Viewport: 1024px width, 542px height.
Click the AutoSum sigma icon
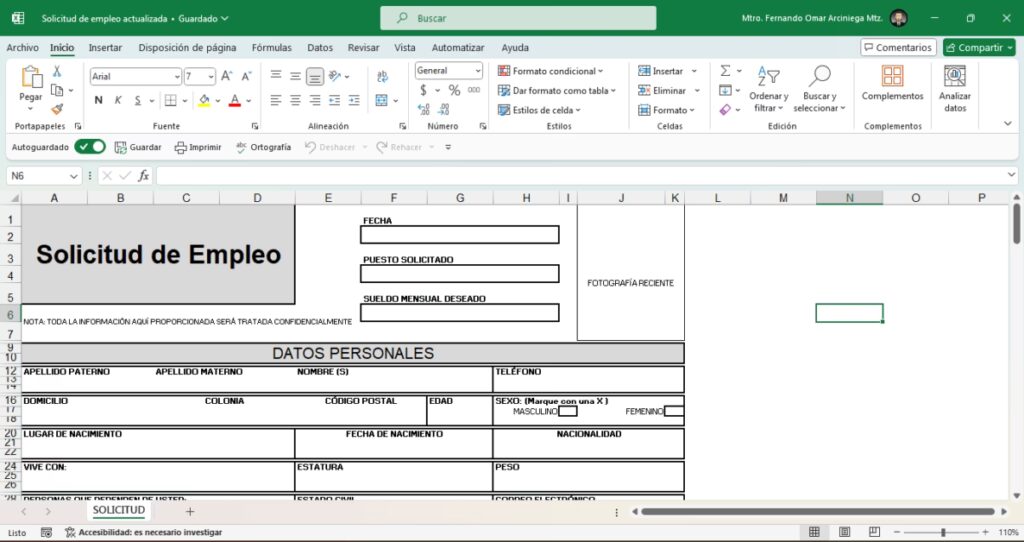(725, 71)
